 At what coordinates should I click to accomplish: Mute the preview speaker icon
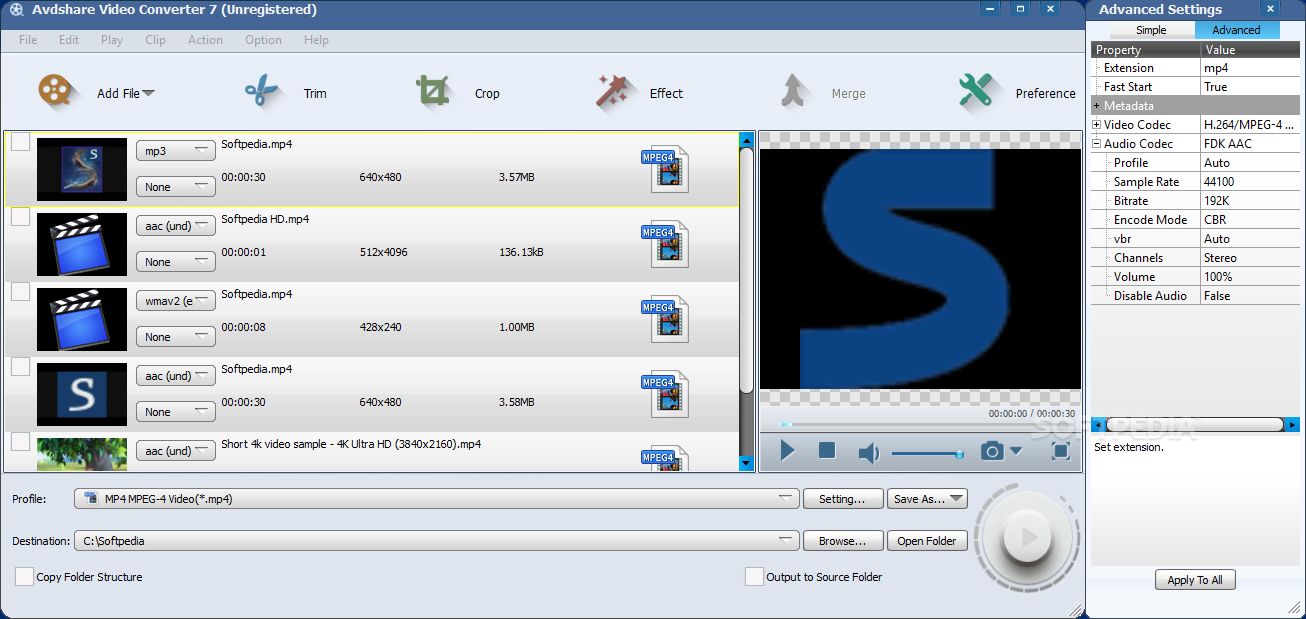pos(869,453)
